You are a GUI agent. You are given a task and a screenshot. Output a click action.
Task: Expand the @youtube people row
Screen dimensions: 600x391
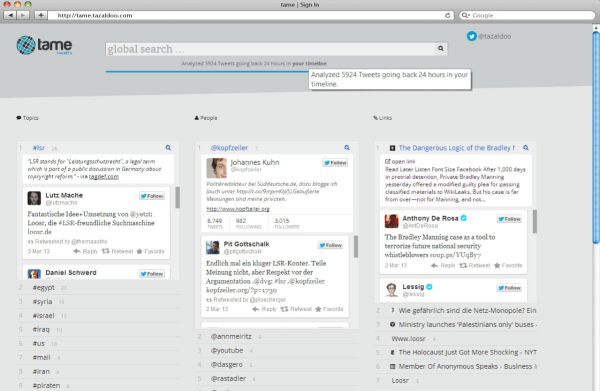(x=277, y=350)
